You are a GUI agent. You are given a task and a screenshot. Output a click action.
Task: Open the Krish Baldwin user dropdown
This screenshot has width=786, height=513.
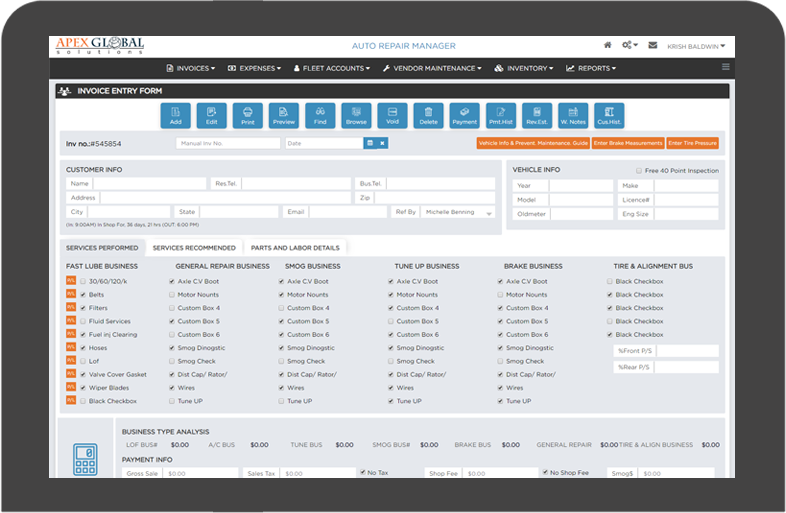pyautogui.click(x=700, y=46)
